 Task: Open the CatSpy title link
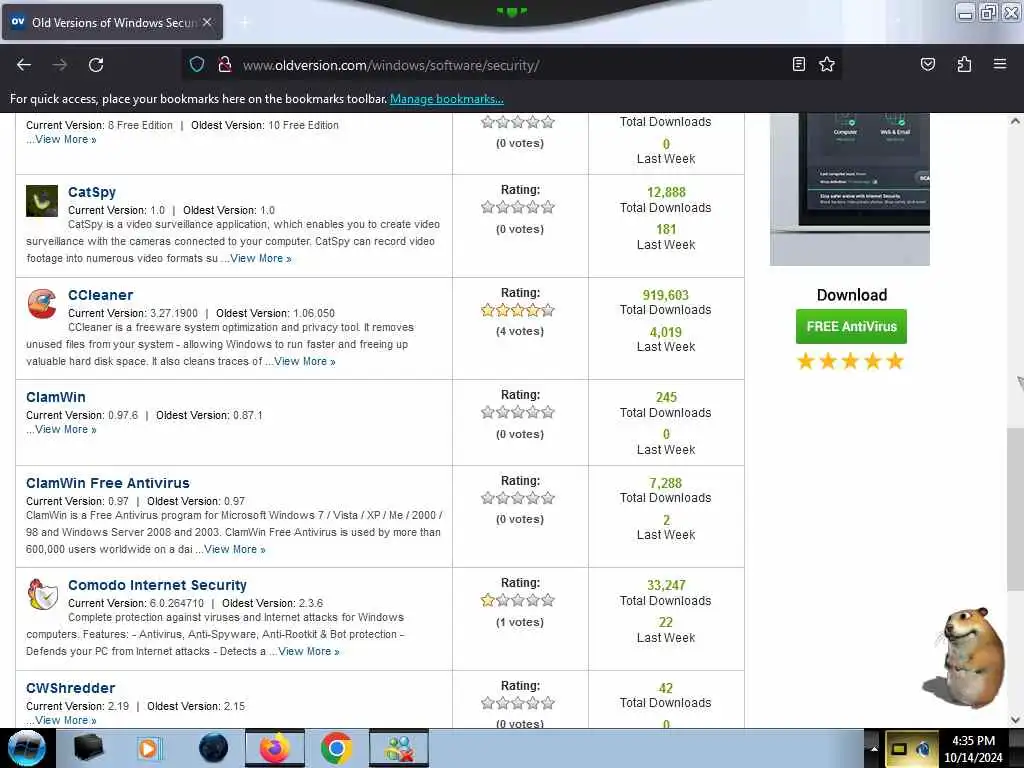click(92, 192)
